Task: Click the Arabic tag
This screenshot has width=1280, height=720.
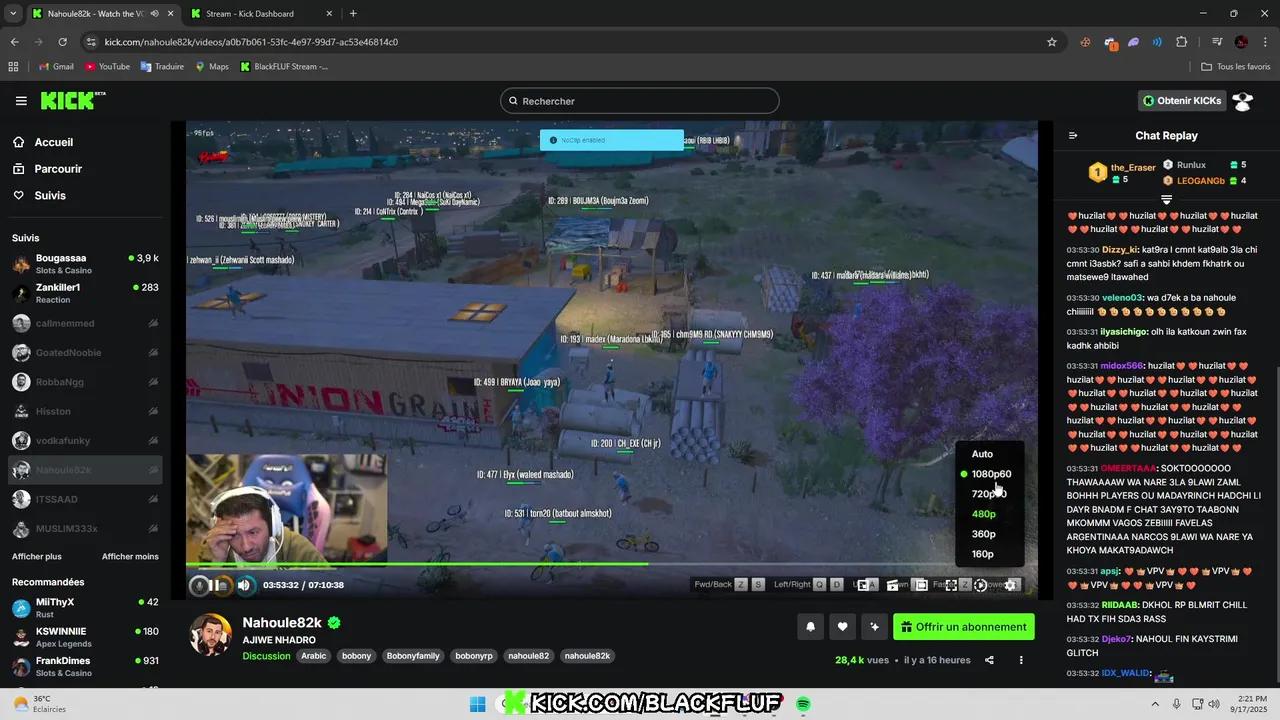Action: [x=314, y=656]
